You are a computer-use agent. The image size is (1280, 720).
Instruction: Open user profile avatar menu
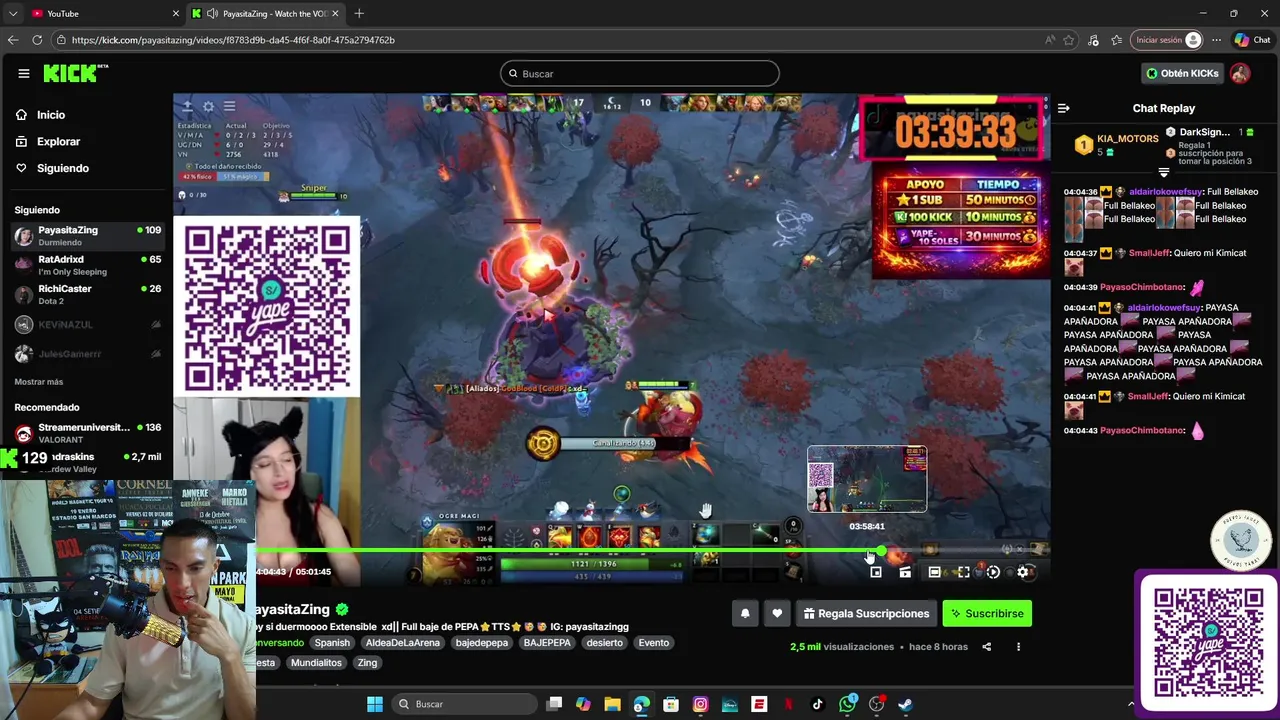1240,73
